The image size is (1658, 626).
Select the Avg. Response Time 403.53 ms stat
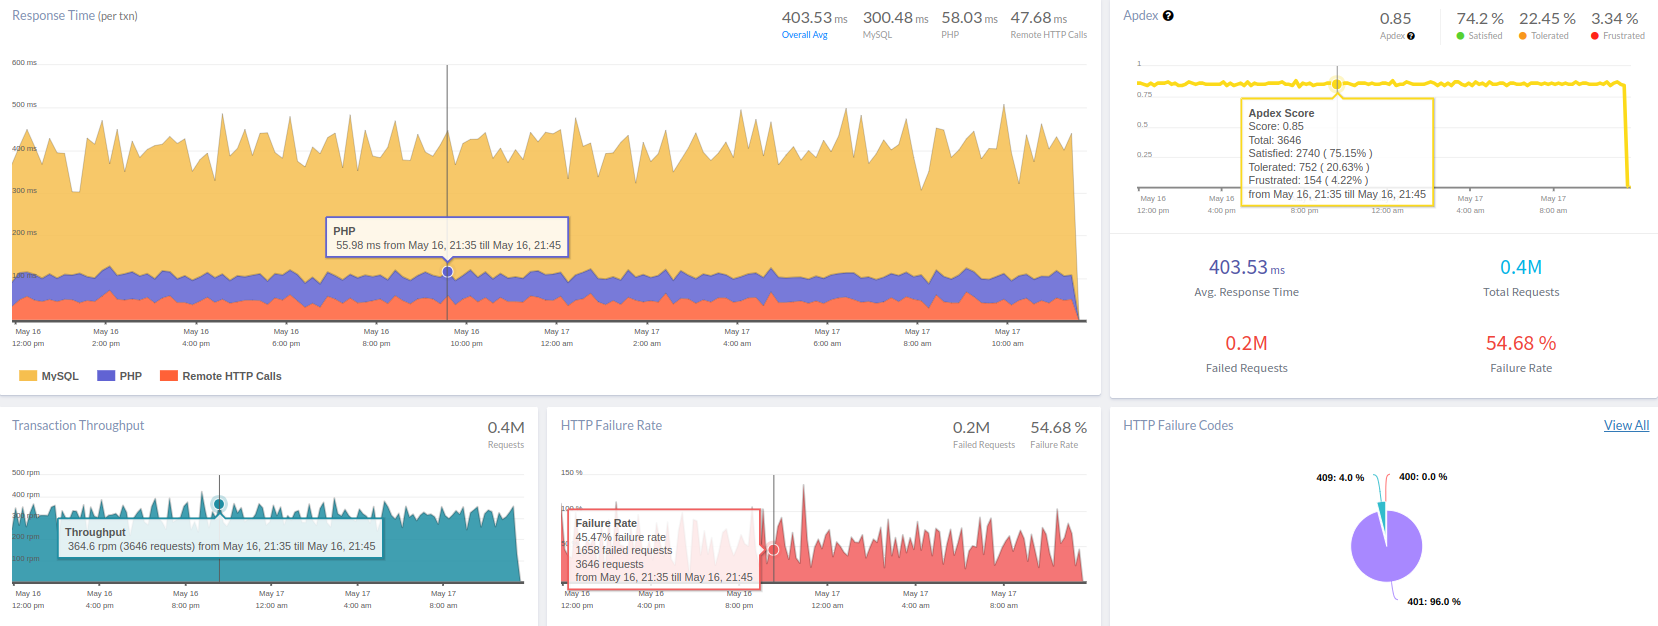1246,268
